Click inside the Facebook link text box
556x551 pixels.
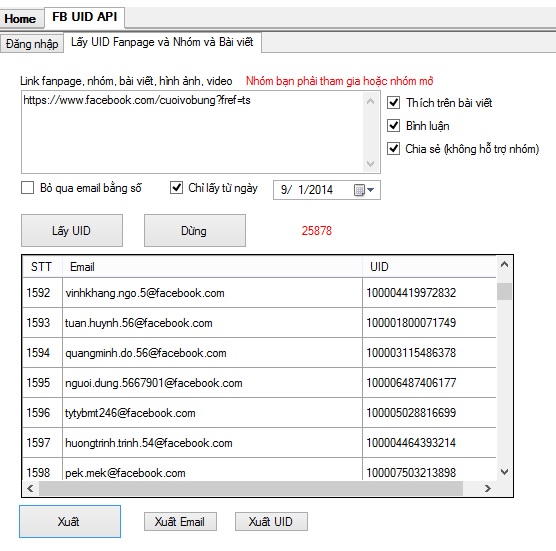point(192,132)
